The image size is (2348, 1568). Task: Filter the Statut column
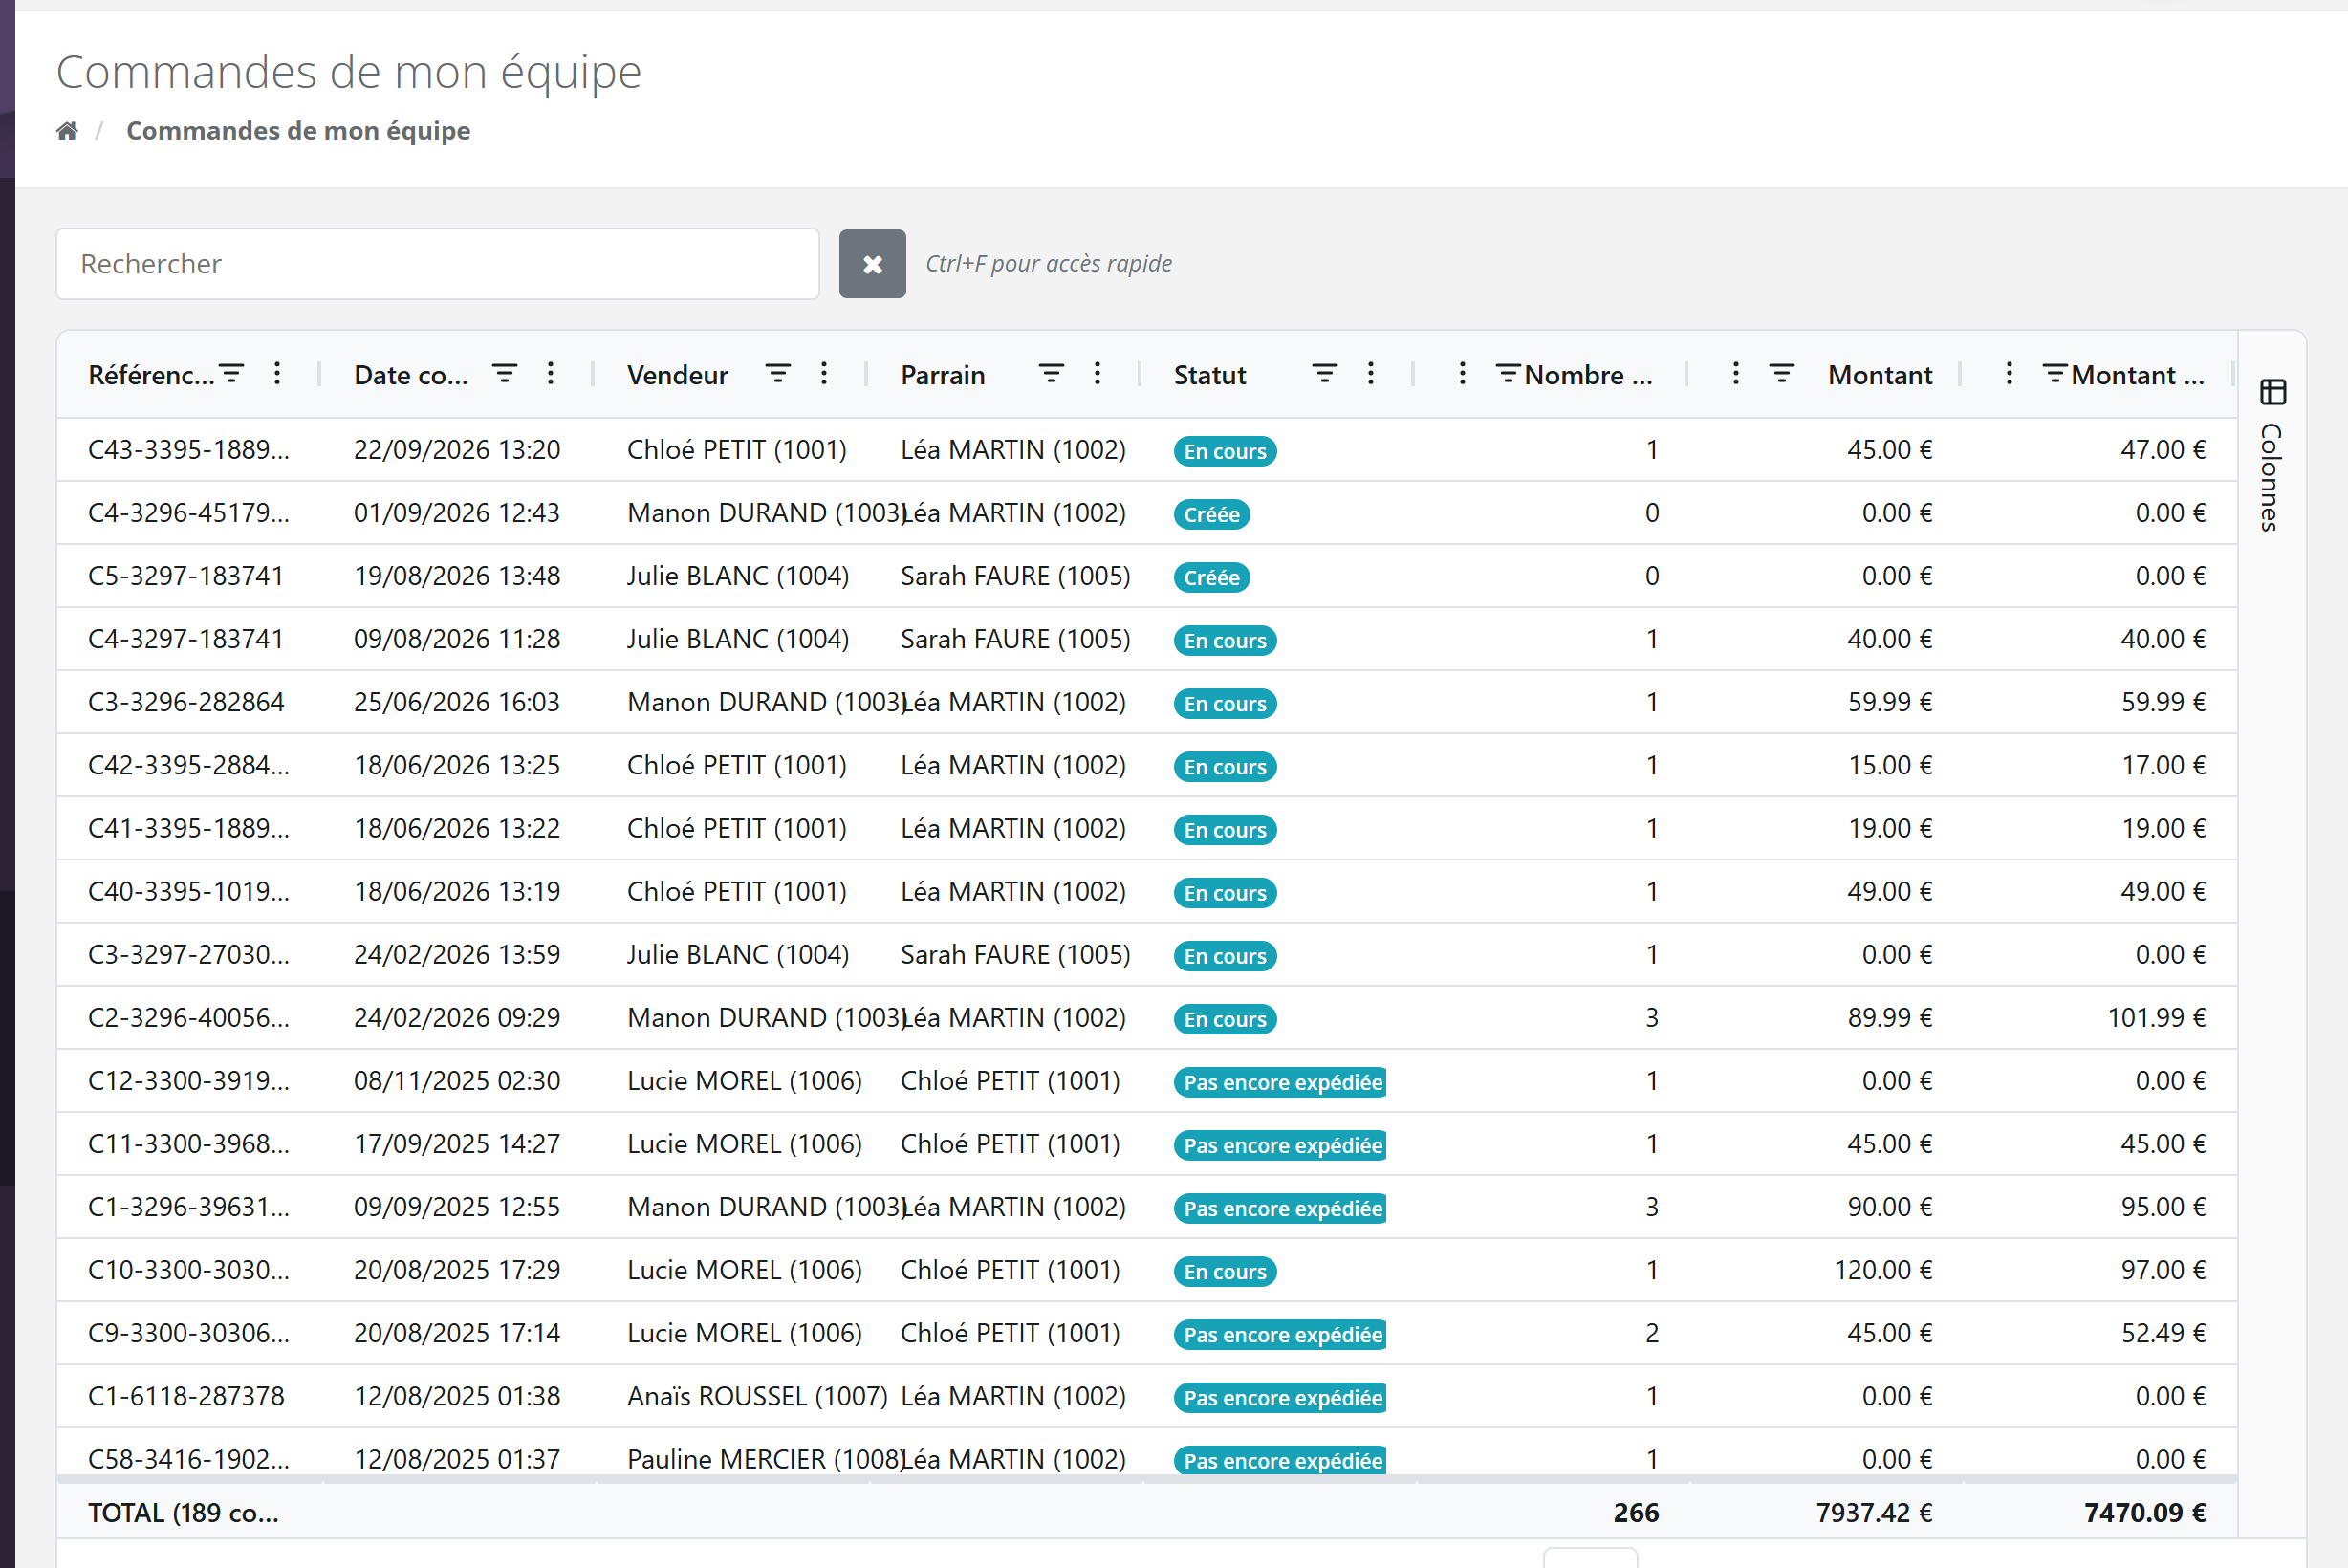1325,374
